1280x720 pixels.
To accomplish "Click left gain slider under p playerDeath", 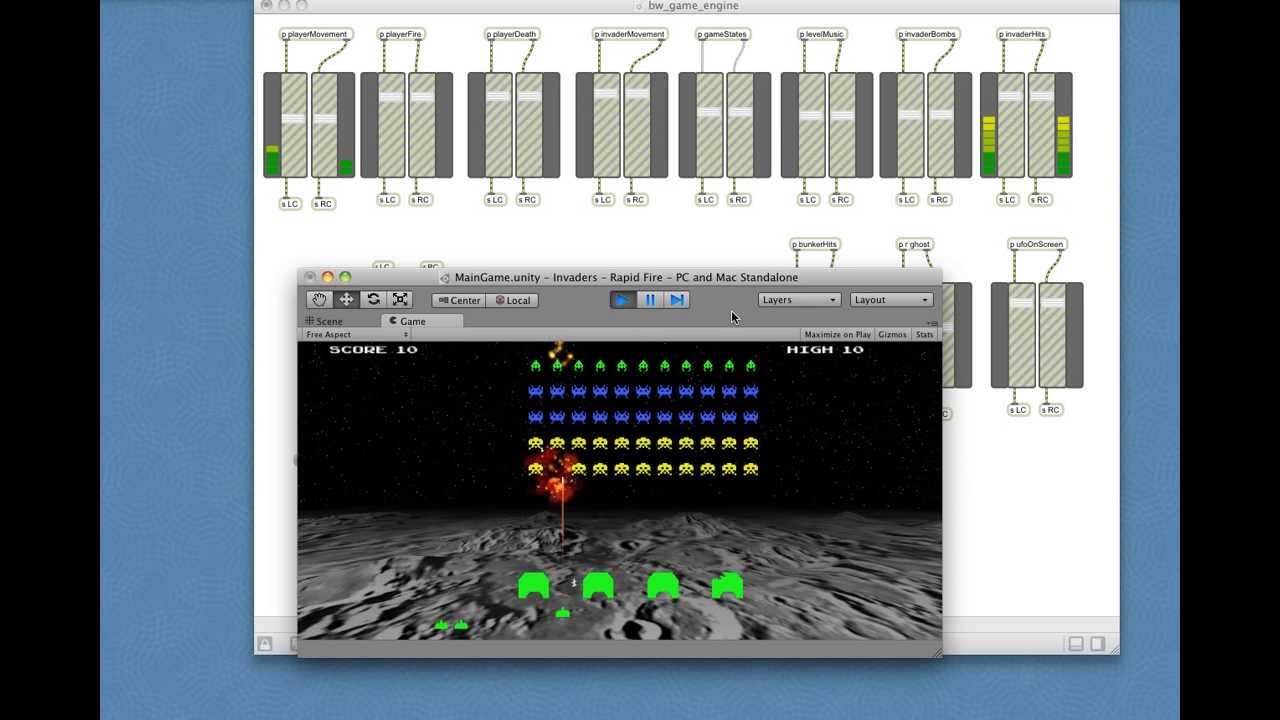I will (x=498, y=125).
